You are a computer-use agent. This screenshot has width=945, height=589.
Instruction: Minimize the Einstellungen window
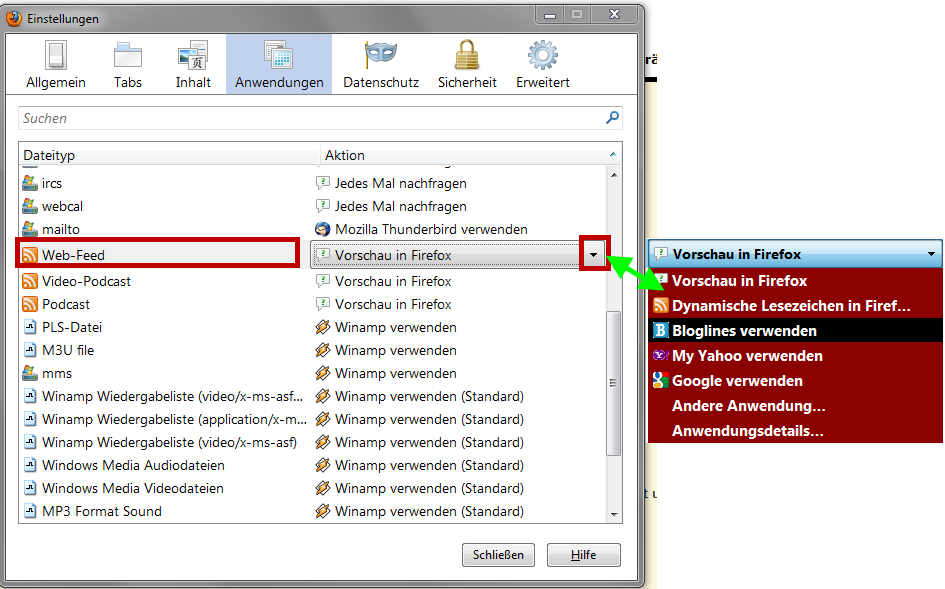click(x=550, y=14)
